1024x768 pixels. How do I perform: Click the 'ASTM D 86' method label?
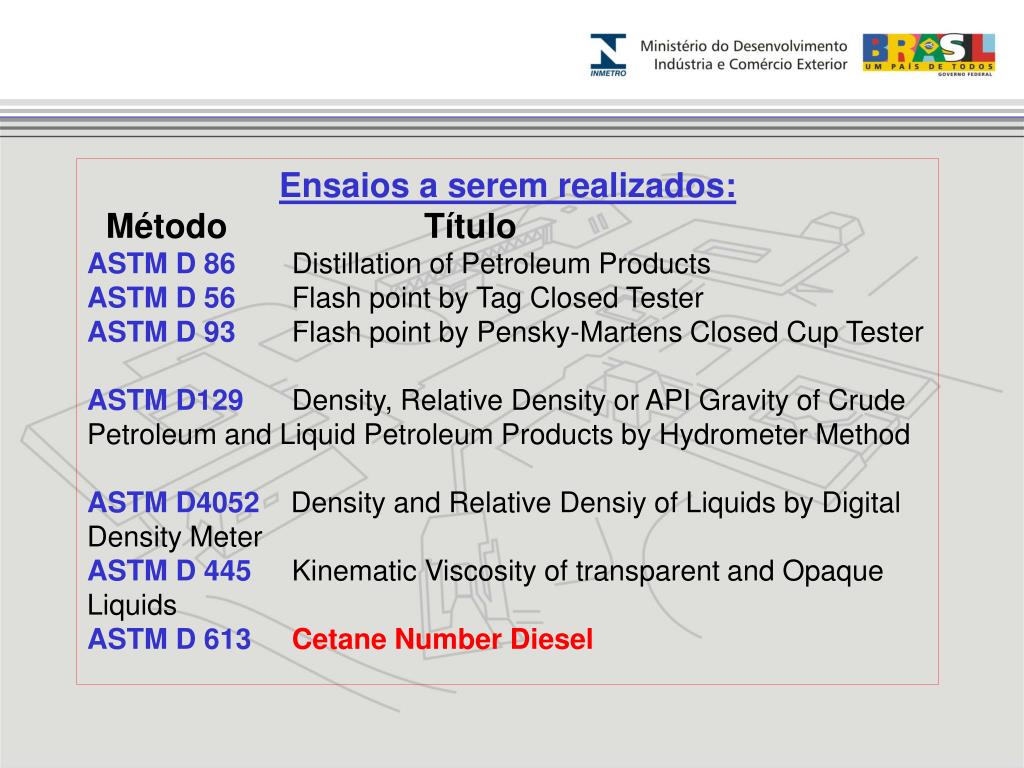(x=161, y=264)
